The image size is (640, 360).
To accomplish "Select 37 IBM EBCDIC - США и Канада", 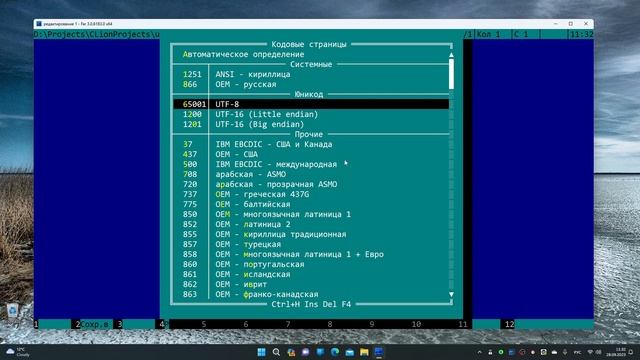I will point(311,144).
